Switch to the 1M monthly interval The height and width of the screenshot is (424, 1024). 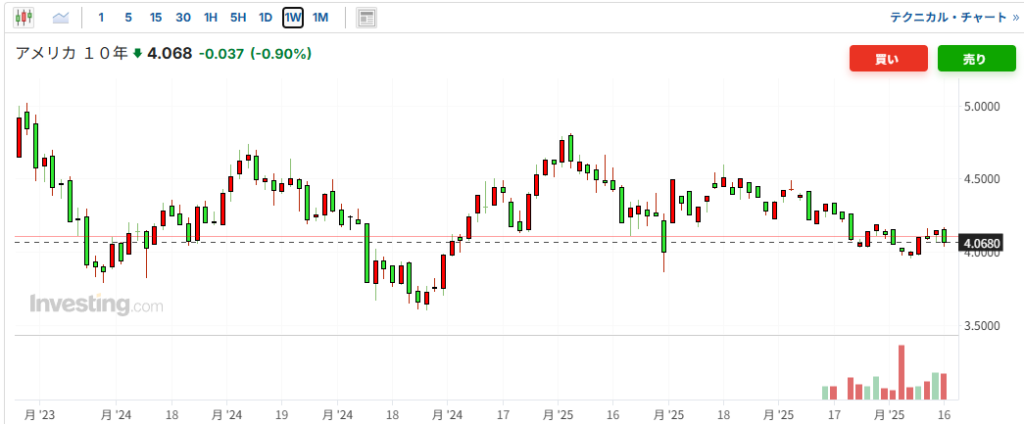320,17
